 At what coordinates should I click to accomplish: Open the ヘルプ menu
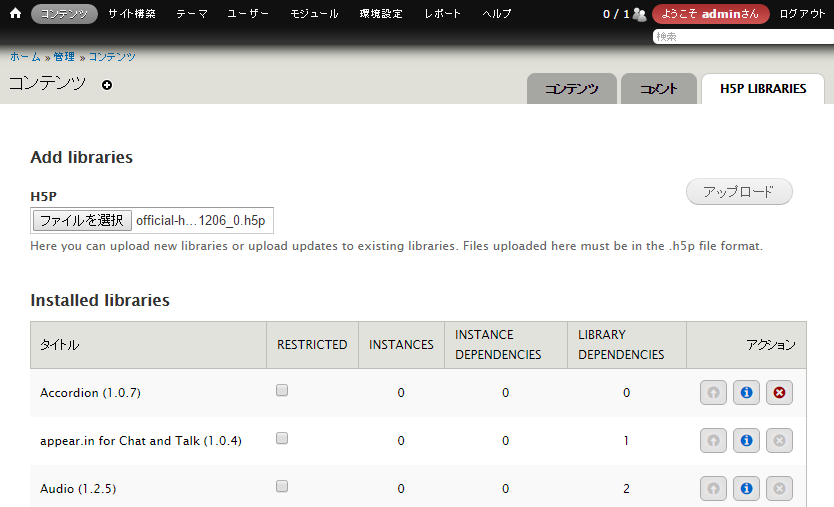point(497,14)
